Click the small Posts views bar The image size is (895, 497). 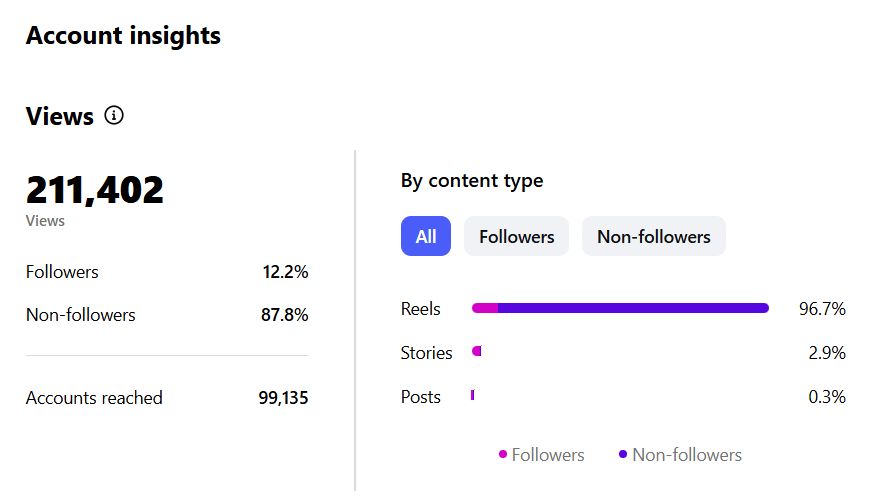pyautogui.click(x=472, y=396)
